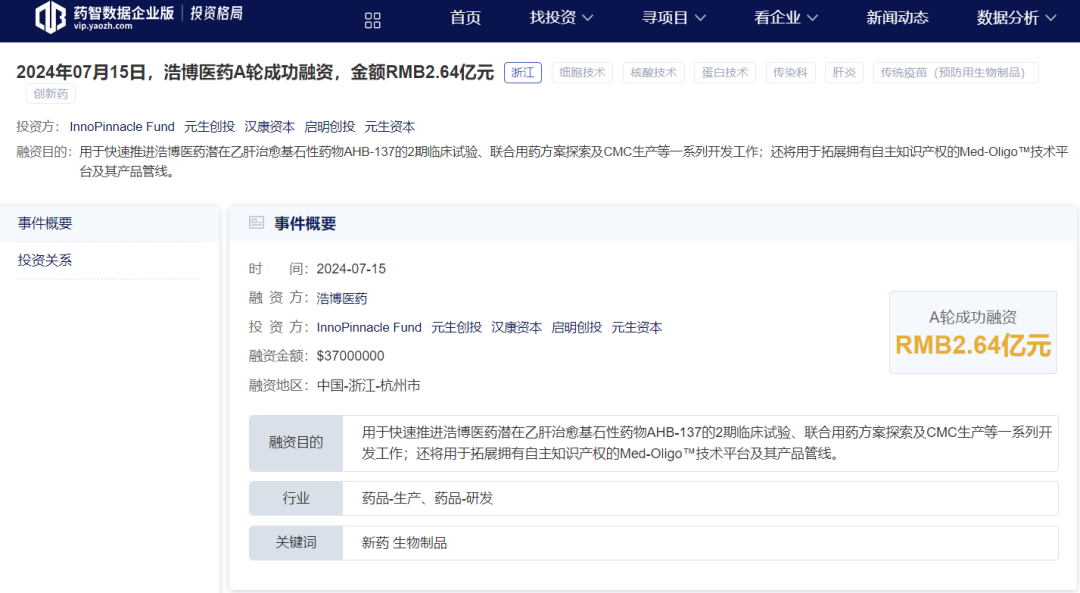Expand the chevron beside 数据分析
The width and height of the screenshot is (1080, 593).
pos(1051,19)
